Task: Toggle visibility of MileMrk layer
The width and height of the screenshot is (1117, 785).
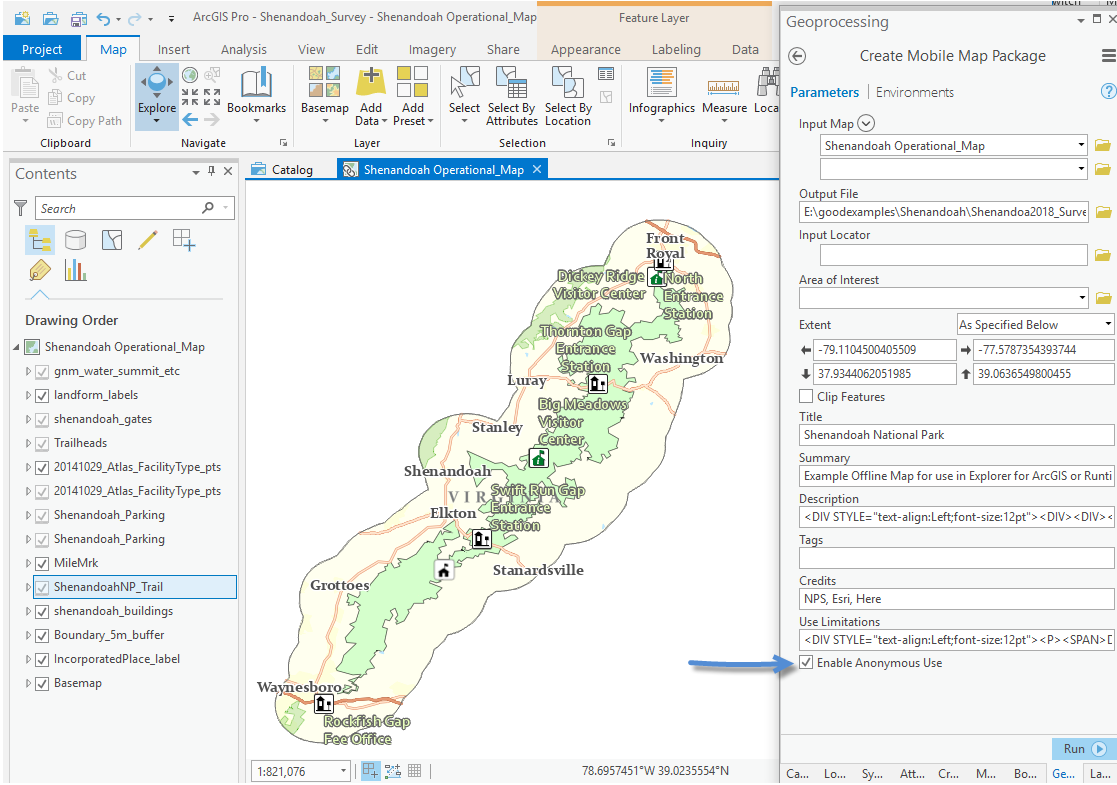Action: tap(42, 563)
